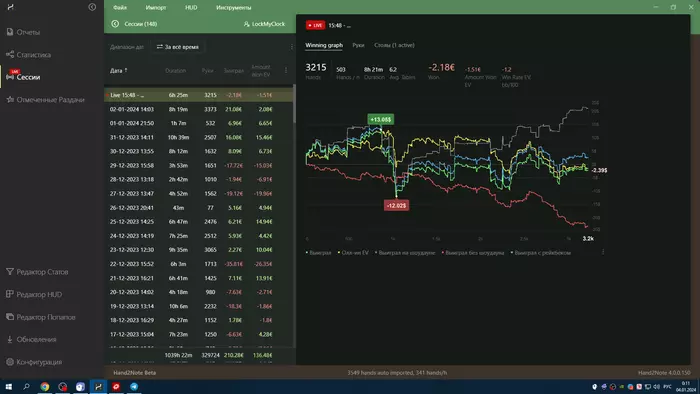Open the За всё время date range dropdown

(x=178, y=47)
